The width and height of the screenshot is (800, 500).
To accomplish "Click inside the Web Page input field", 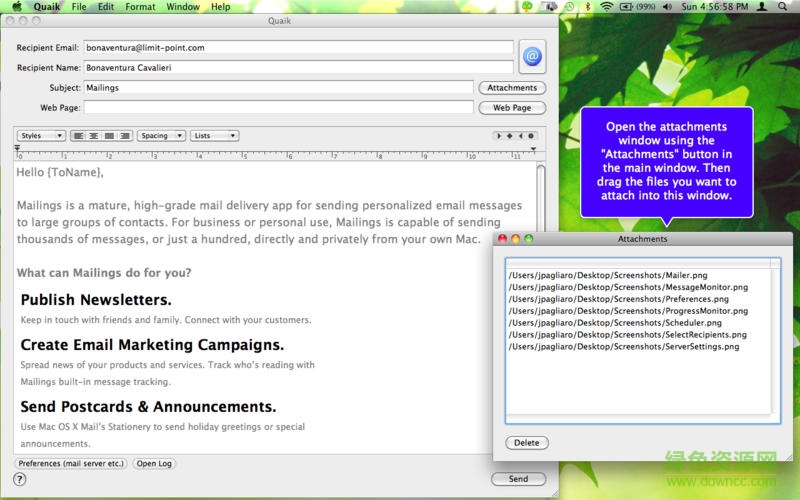I will click(x=278, y=107).
